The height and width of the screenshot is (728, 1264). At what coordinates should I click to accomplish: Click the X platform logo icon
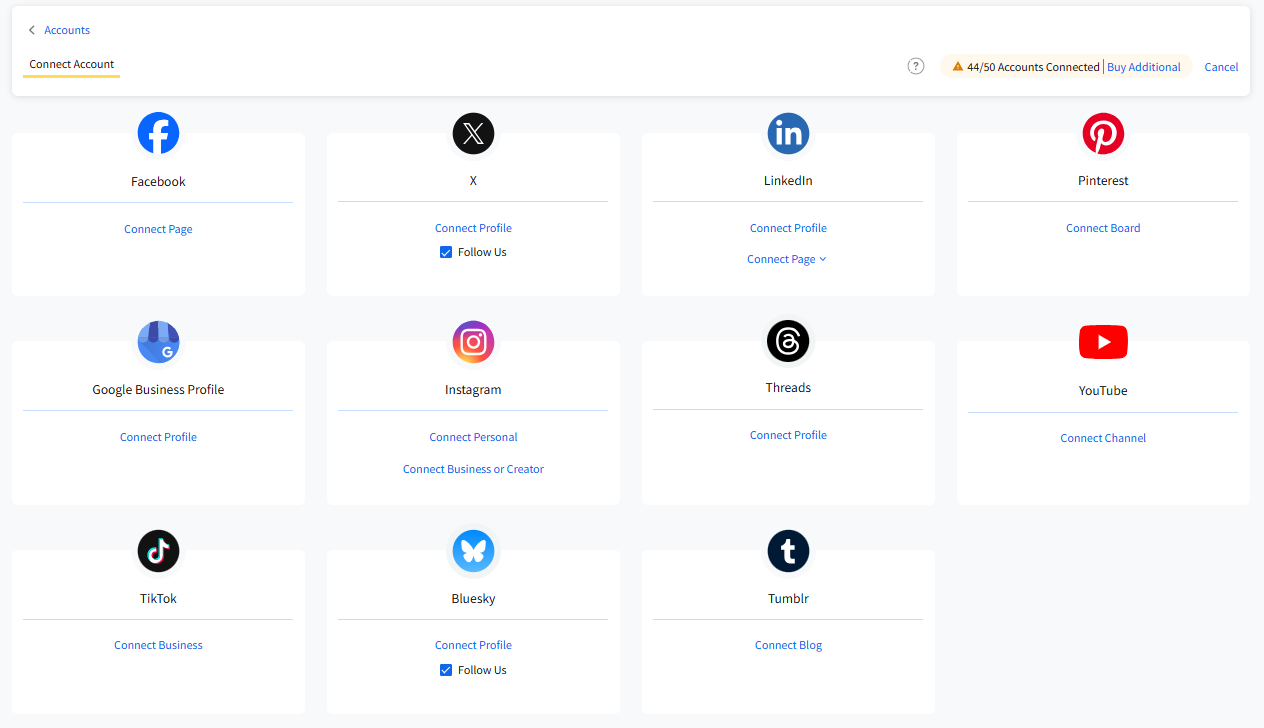(473, 133)
